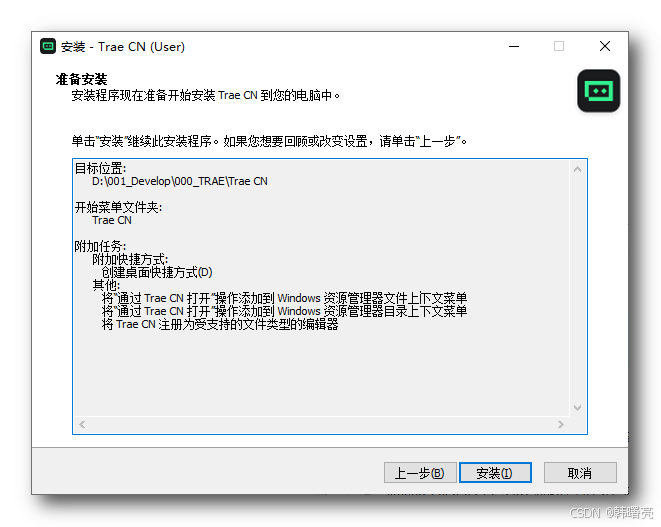
Task: Click the 附加快捷方式: line
Action: tap(130, 259)
